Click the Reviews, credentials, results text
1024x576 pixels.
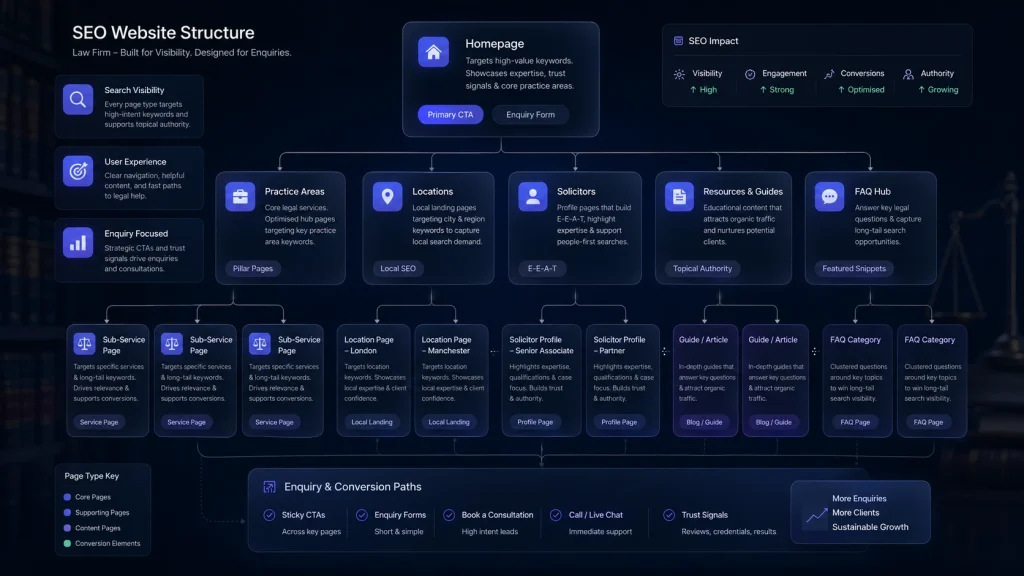pos(729,532)
